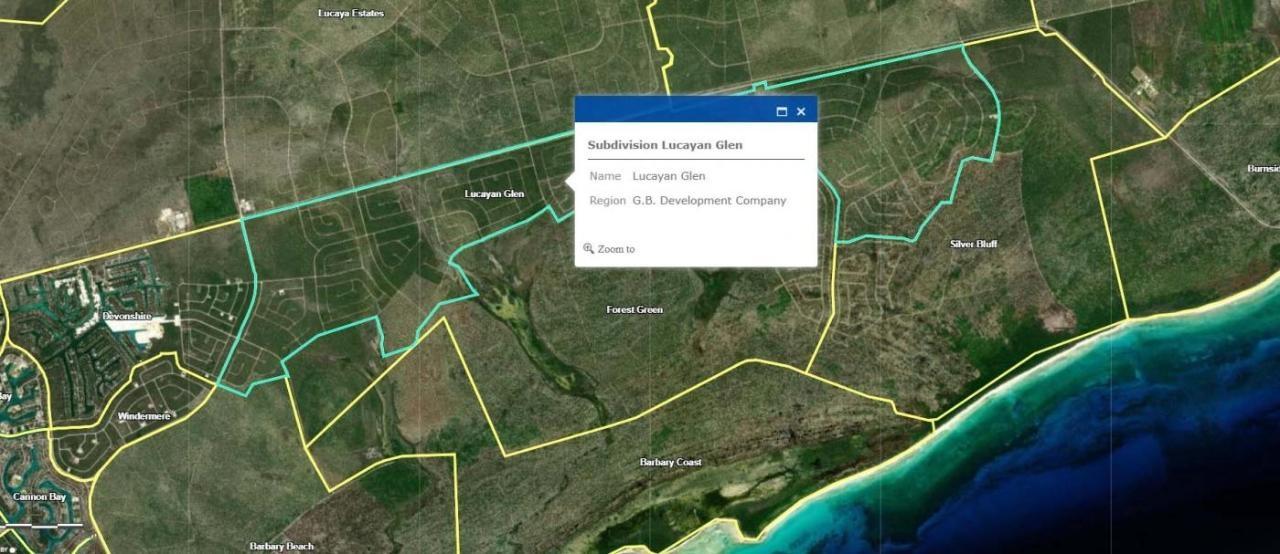The height and width of the screenshot is (554, 1280).
Task: Click the Cannon Bay map label
Action: pyautogui.click(x=39, y=496)
